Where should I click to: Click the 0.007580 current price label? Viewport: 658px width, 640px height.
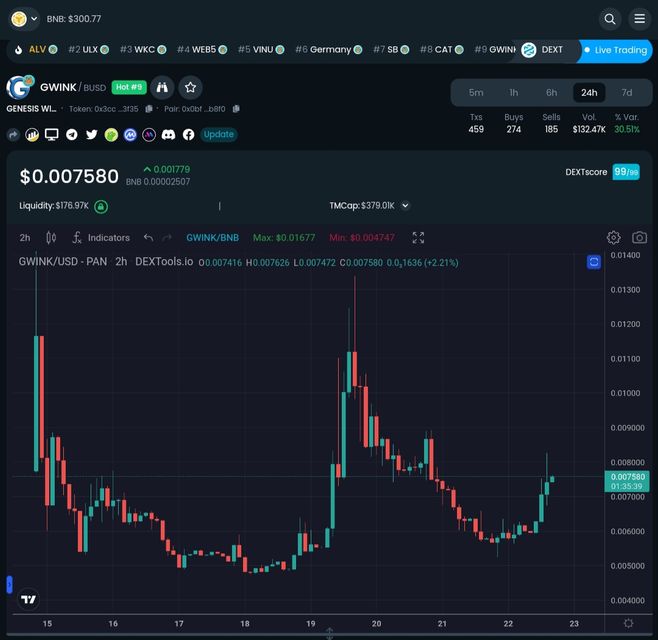[x=627, y=481]
